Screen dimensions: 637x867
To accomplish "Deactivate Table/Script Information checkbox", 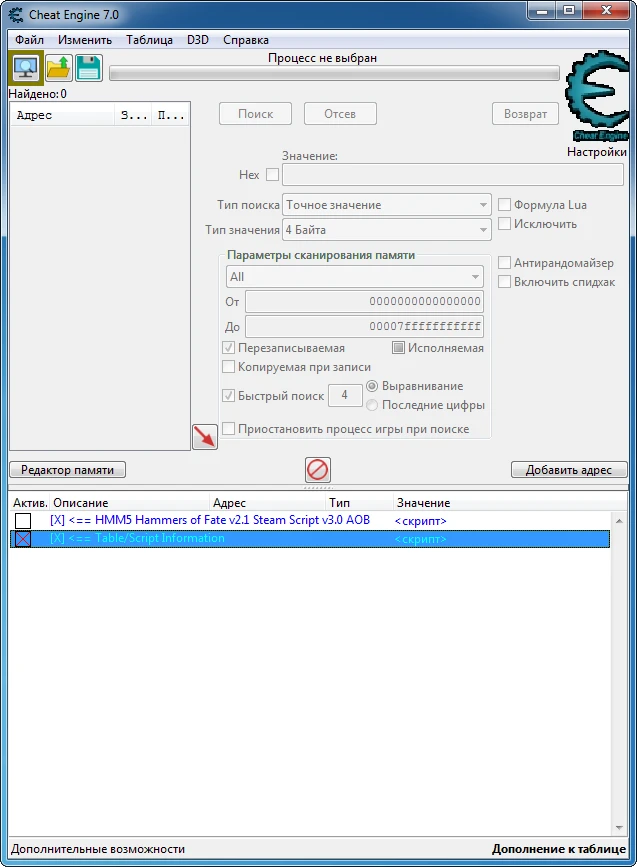I will 23,539.
